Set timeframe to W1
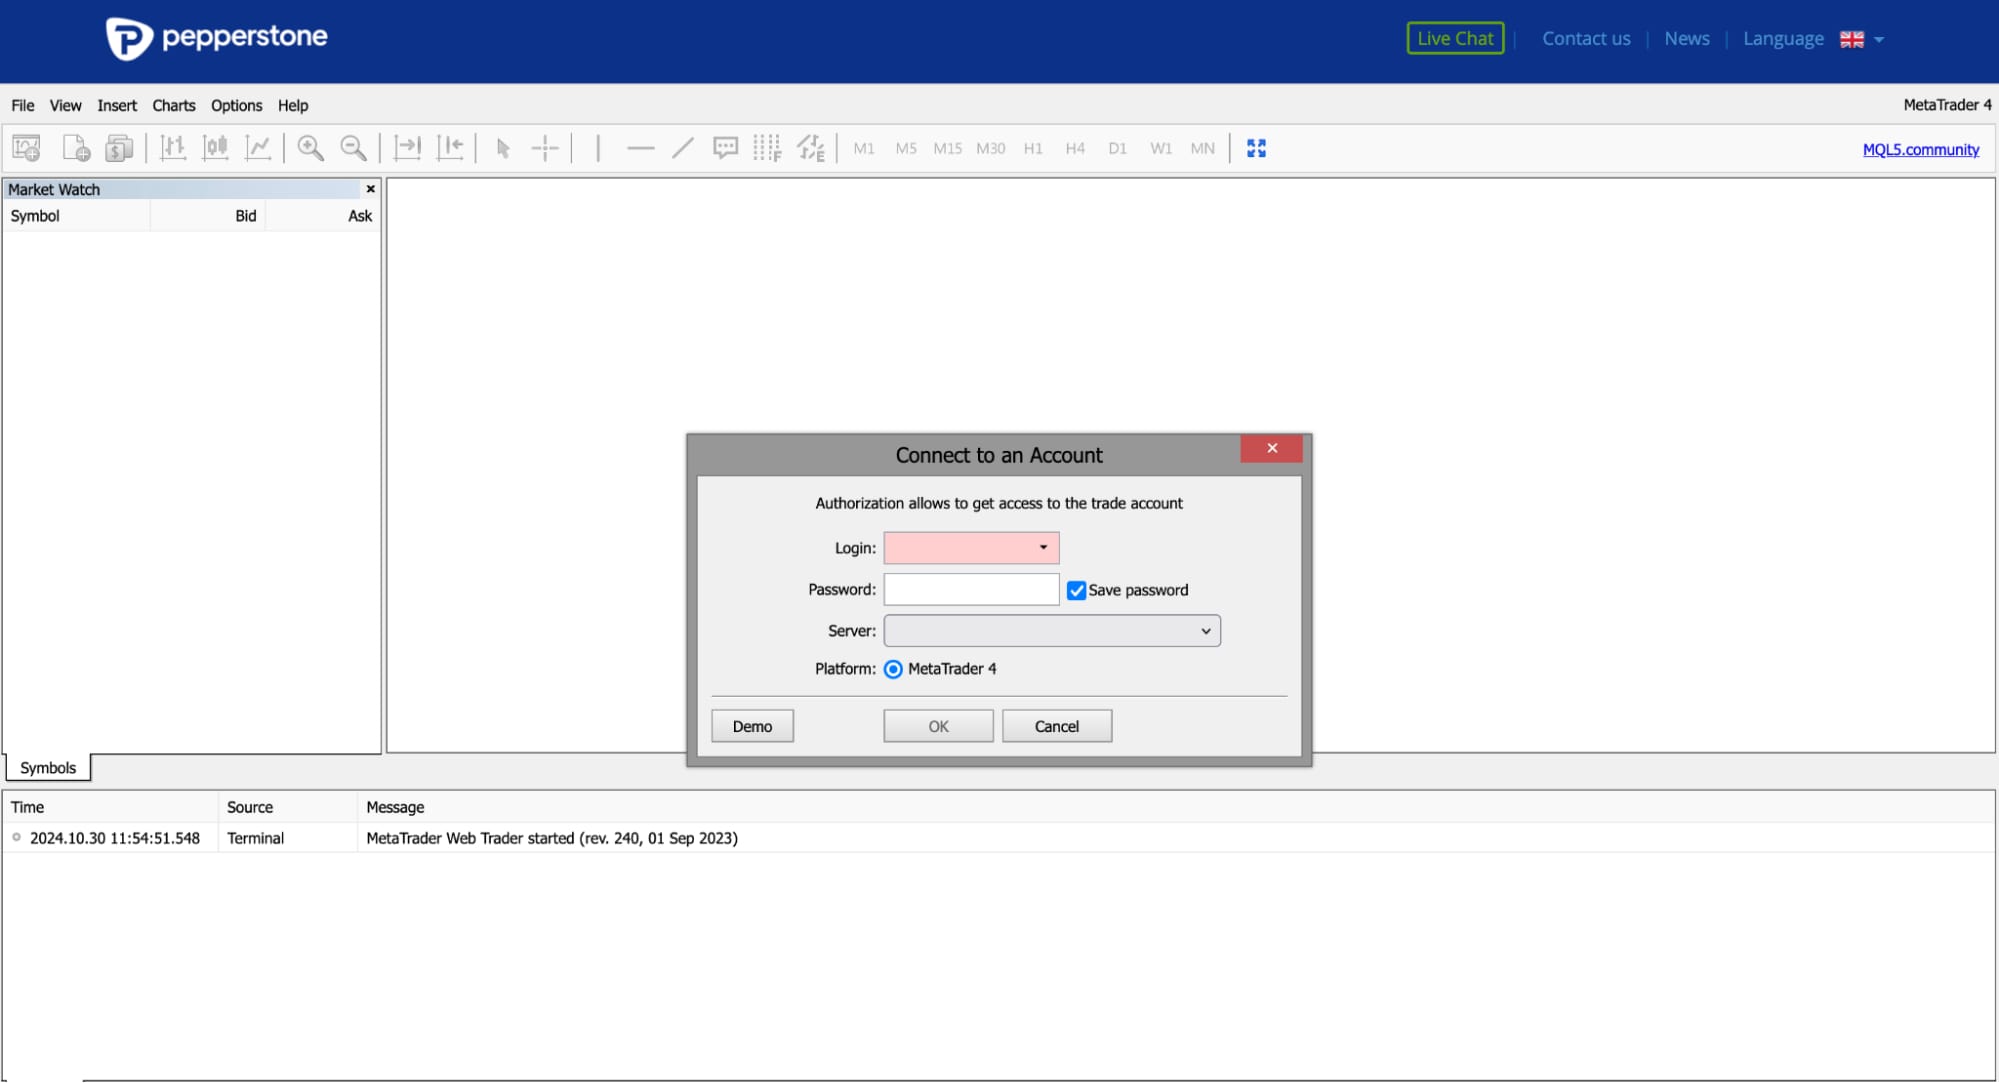This screenshot has height=1083, width=1999. click(x=1161, y=148)
